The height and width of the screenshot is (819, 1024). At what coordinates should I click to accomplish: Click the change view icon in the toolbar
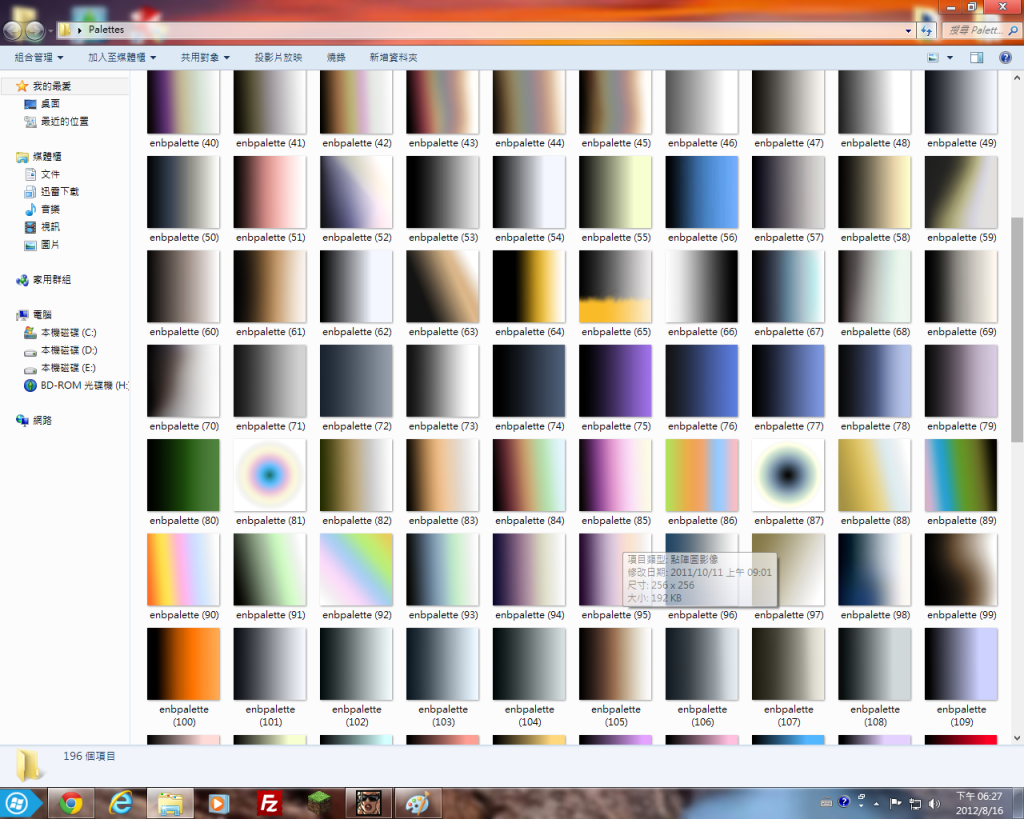(x=932, y=58)
